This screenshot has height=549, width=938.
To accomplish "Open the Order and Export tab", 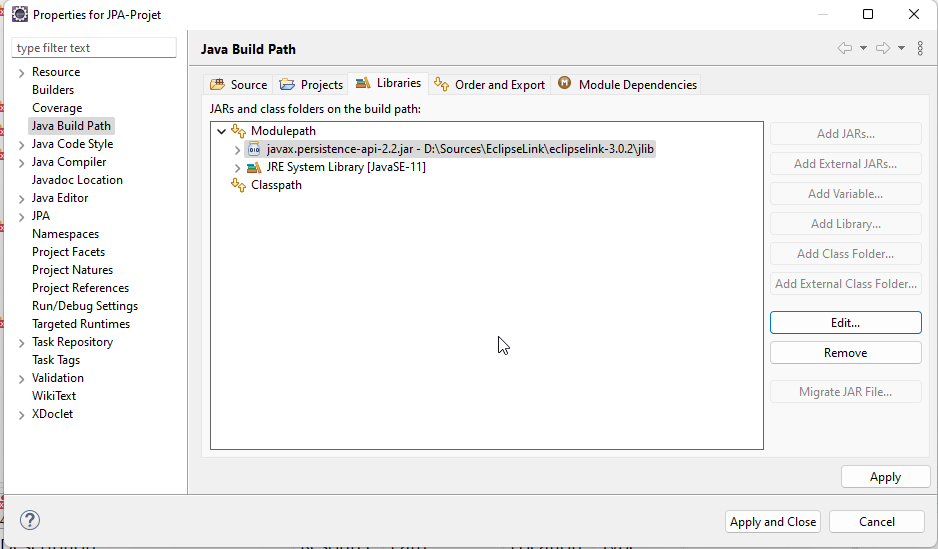I will [x=489, y=85].
